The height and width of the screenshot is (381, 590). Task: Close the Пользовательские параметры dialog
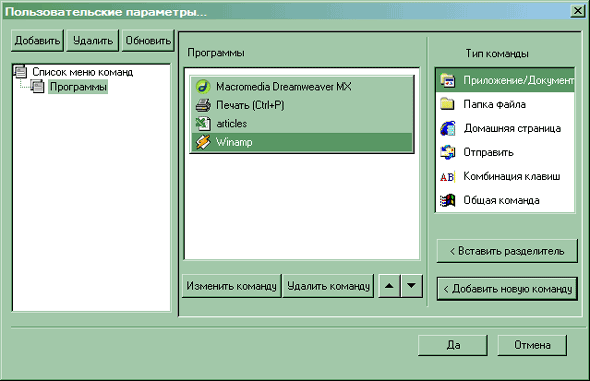coord(578,11)
